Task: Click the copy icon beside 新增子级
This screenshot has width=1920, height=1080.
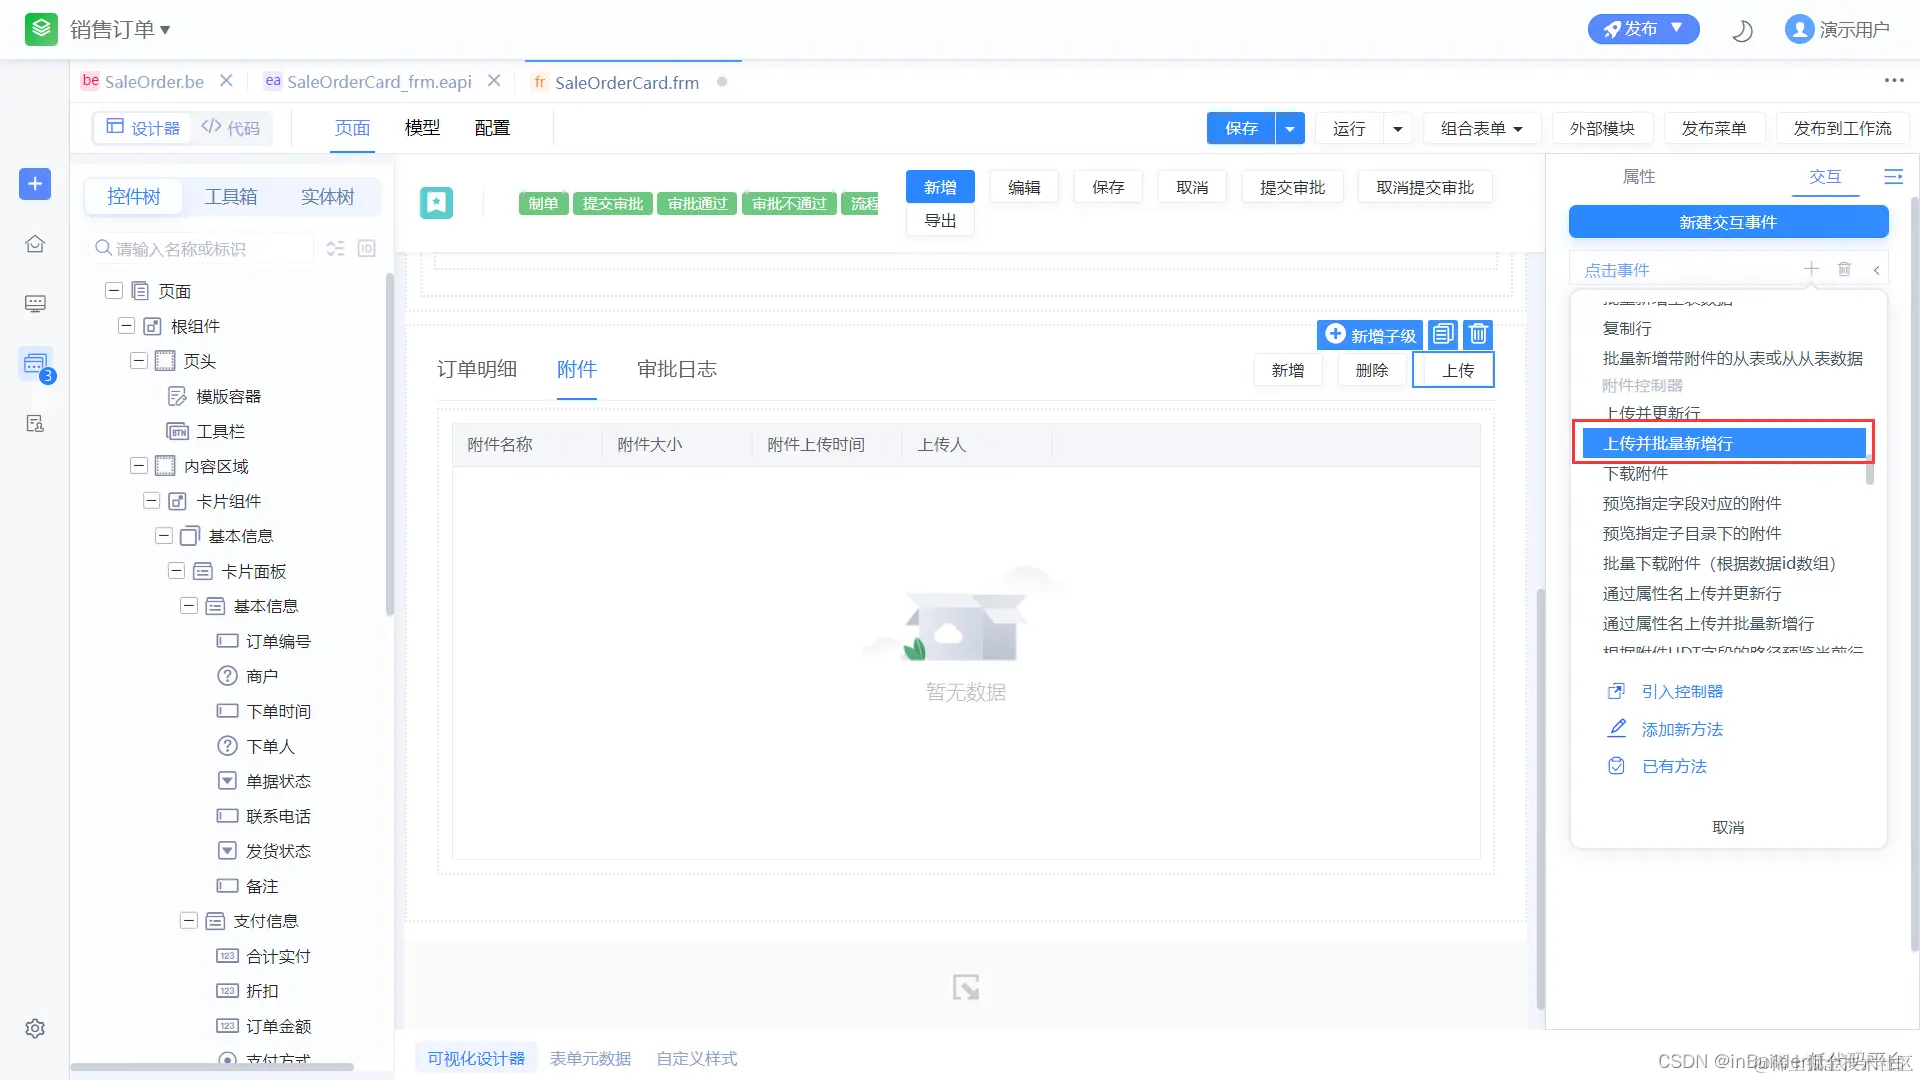Action: tap(1443, 334)
